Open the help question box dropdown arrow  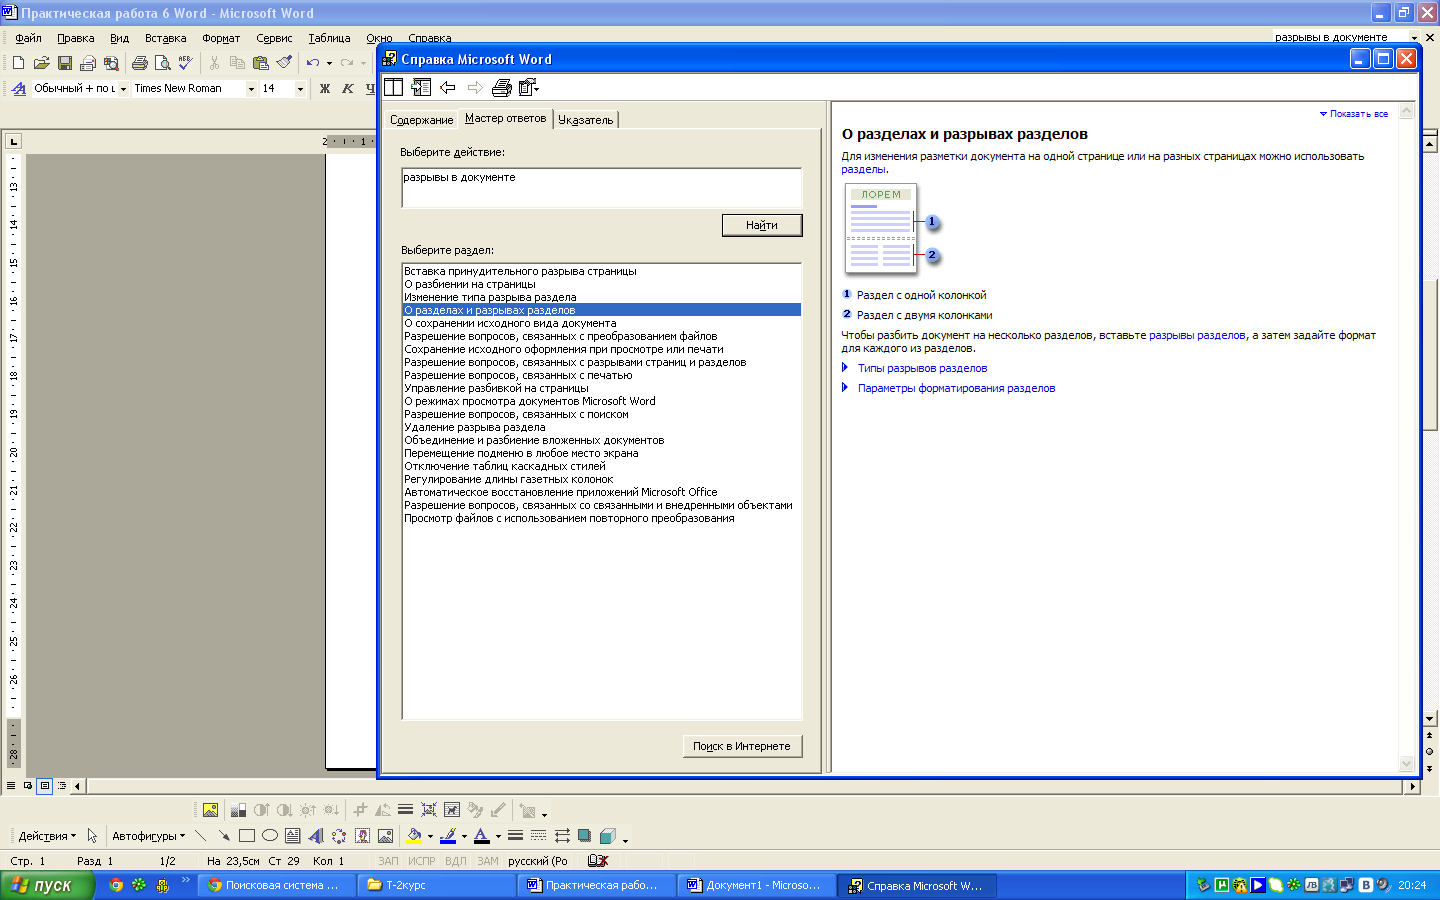click(x=1414, y=37)
